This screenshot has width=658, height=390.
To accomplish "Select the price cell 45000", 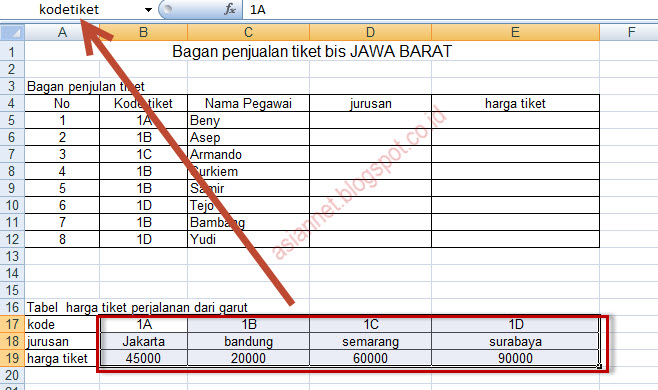I will coord(144,358).
